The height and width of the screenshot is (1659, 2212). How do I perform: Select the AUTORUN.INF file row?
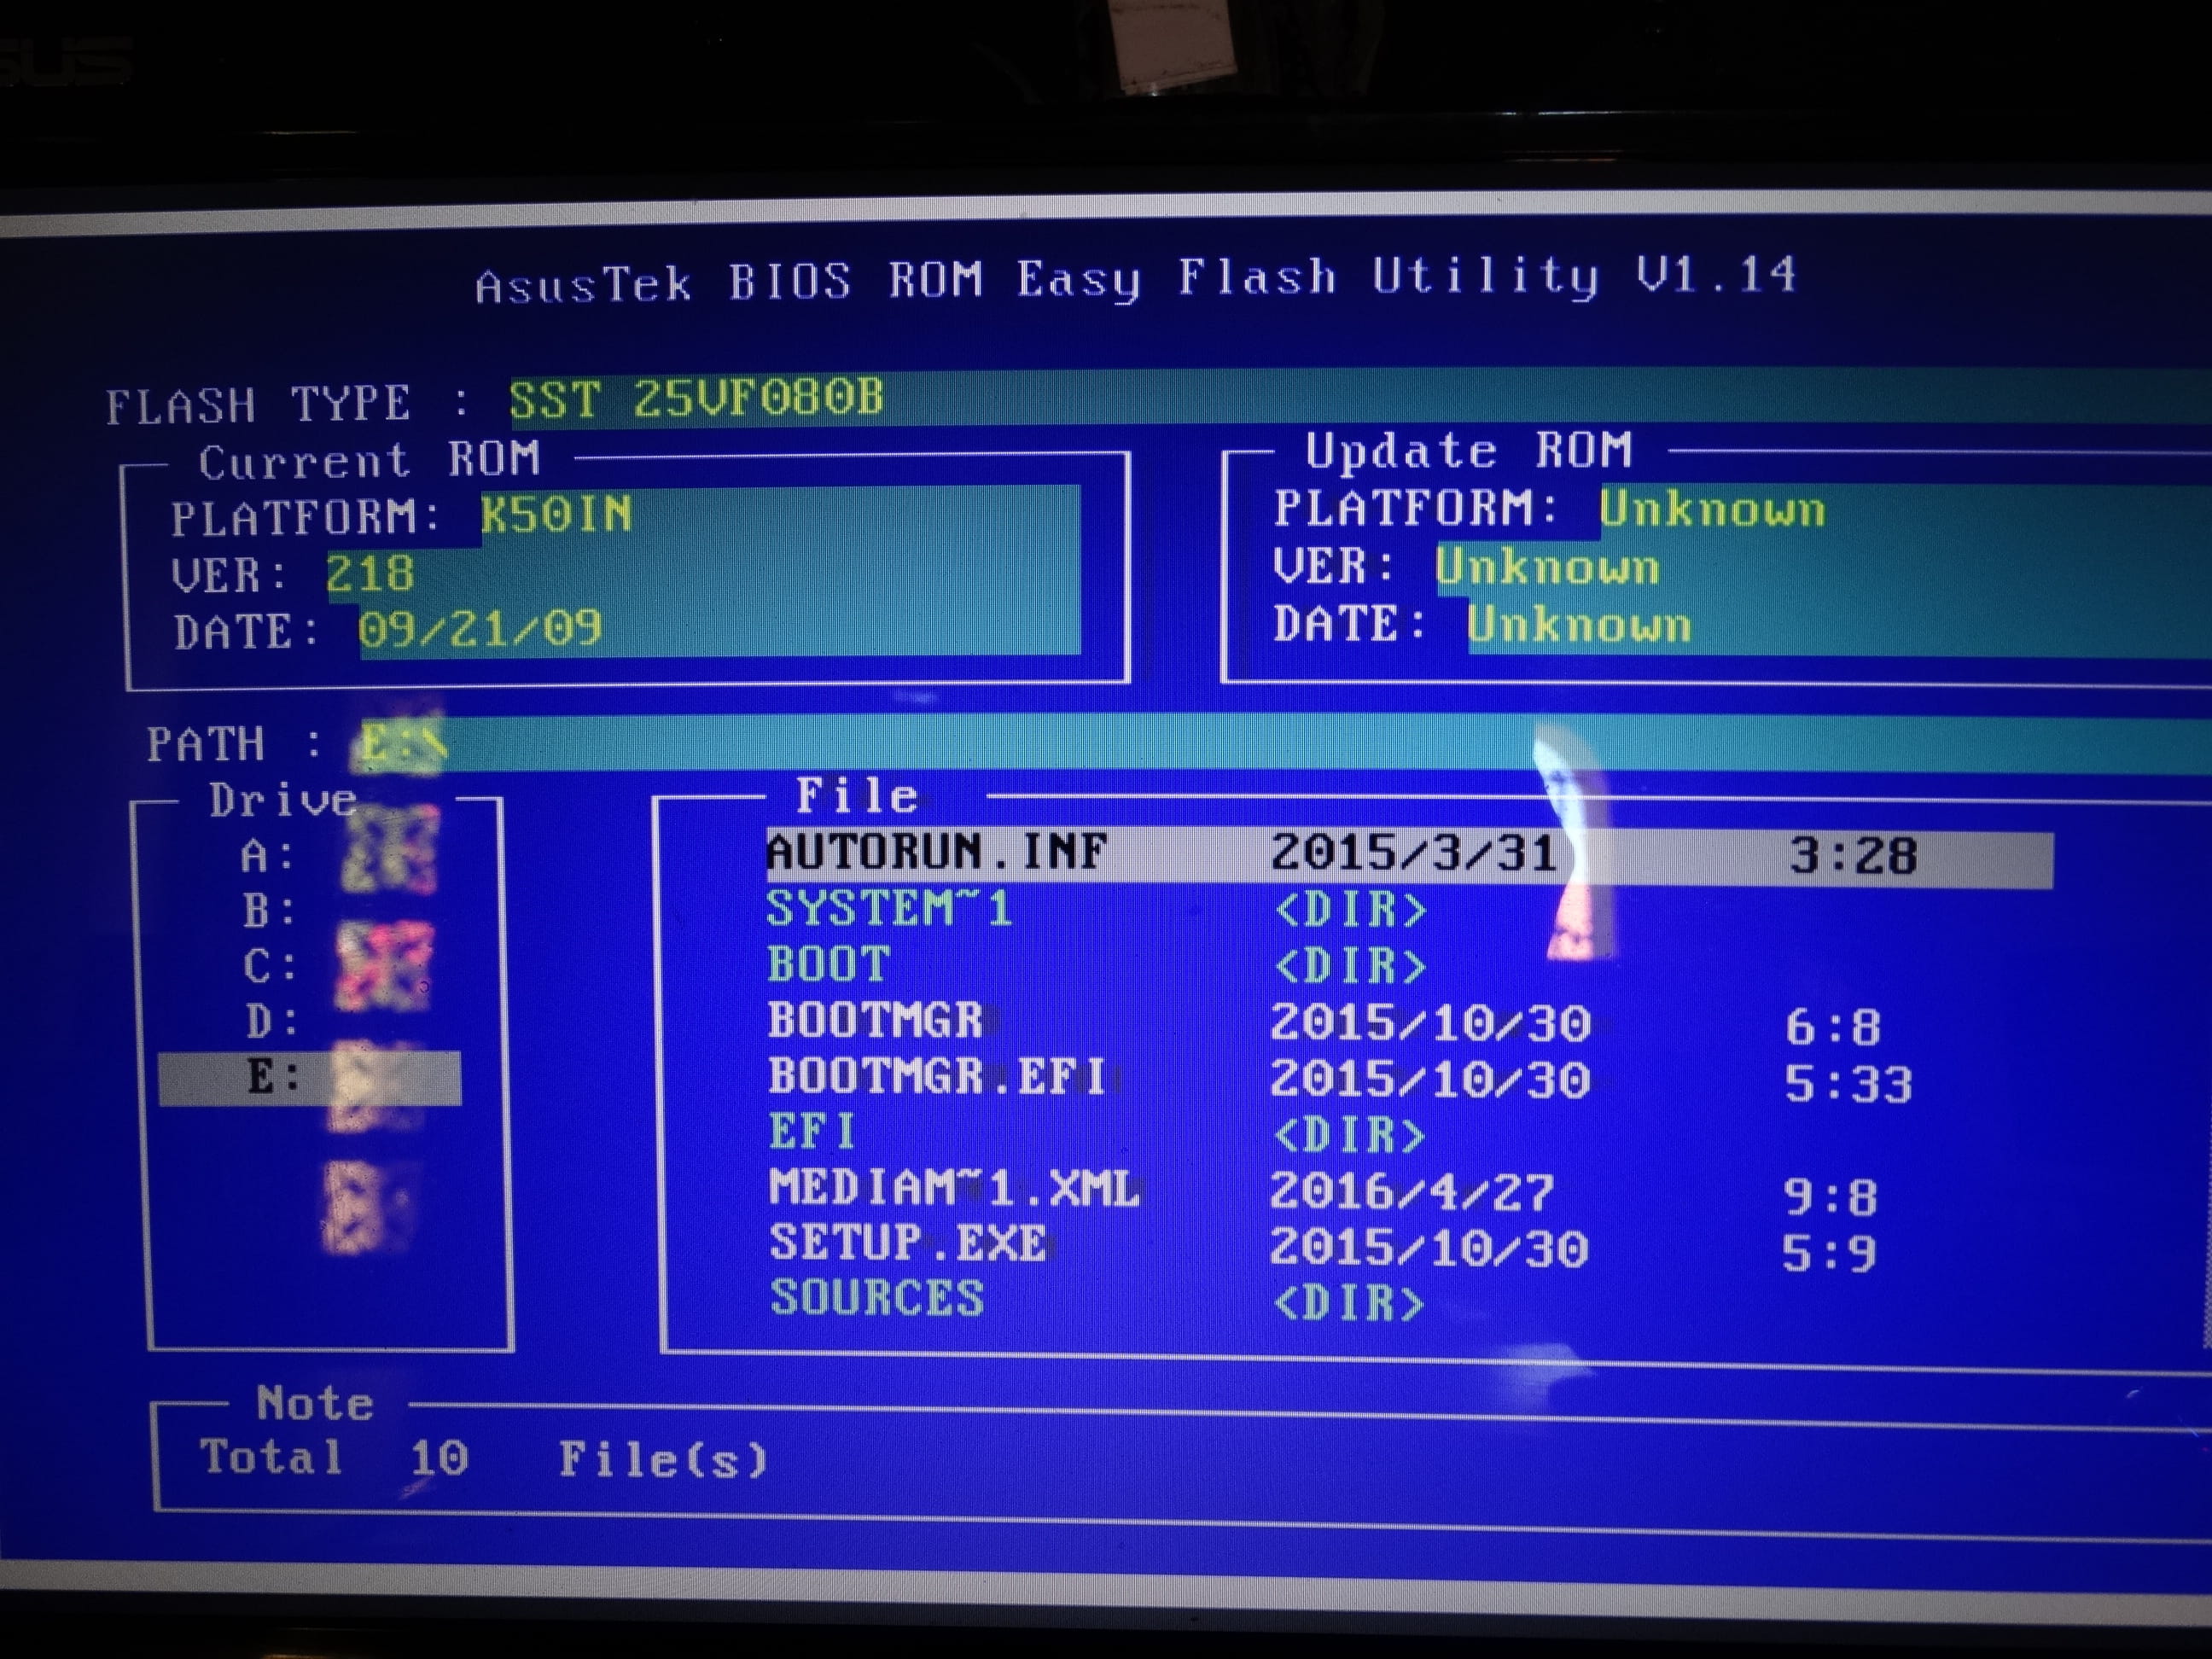(x=1409, y=856)
